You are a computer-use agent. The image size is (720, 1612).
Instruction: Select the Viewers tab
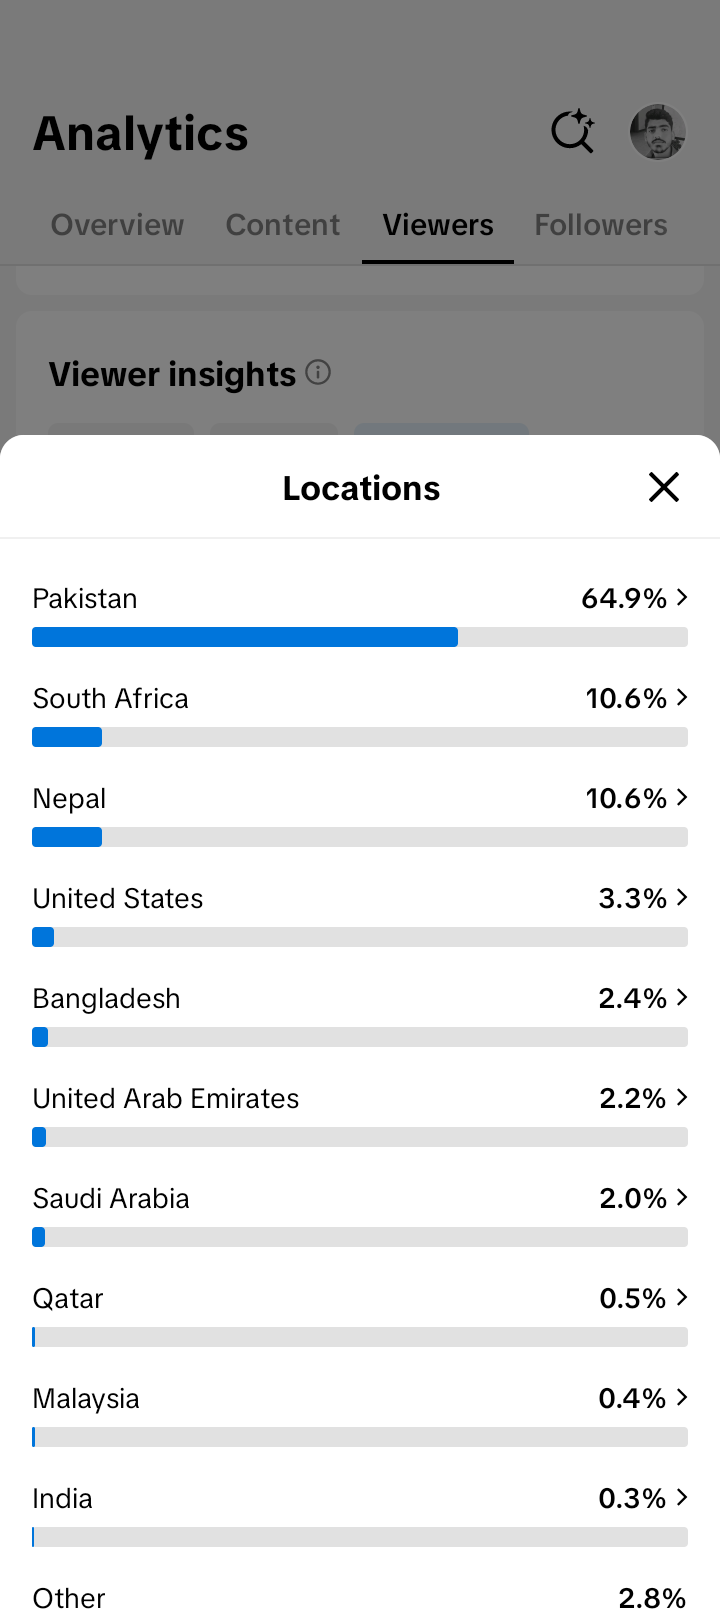438,225
